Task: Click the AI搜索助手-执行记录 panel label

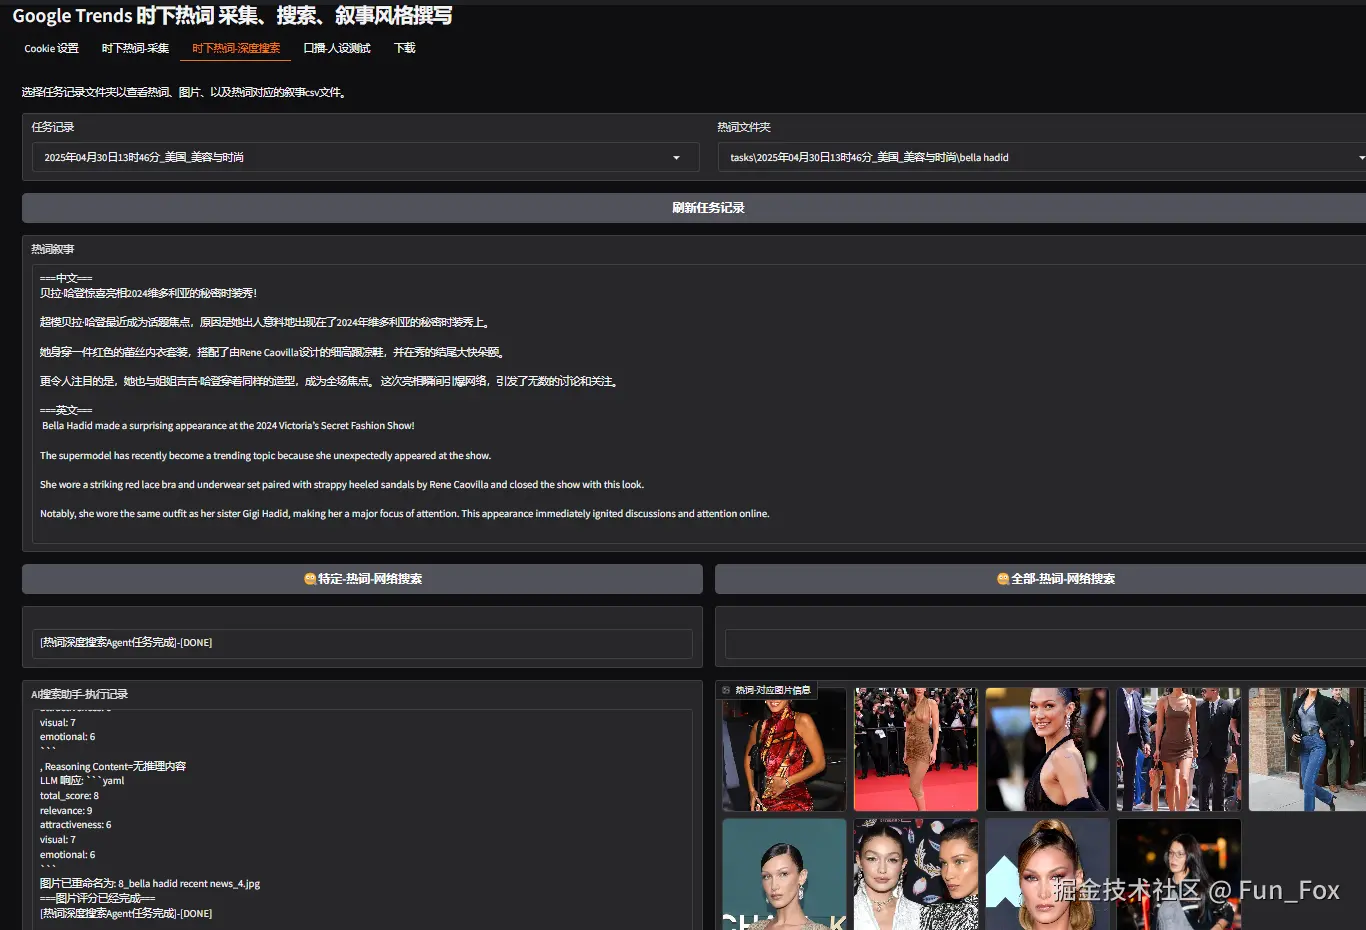Action: pos(79,694)
